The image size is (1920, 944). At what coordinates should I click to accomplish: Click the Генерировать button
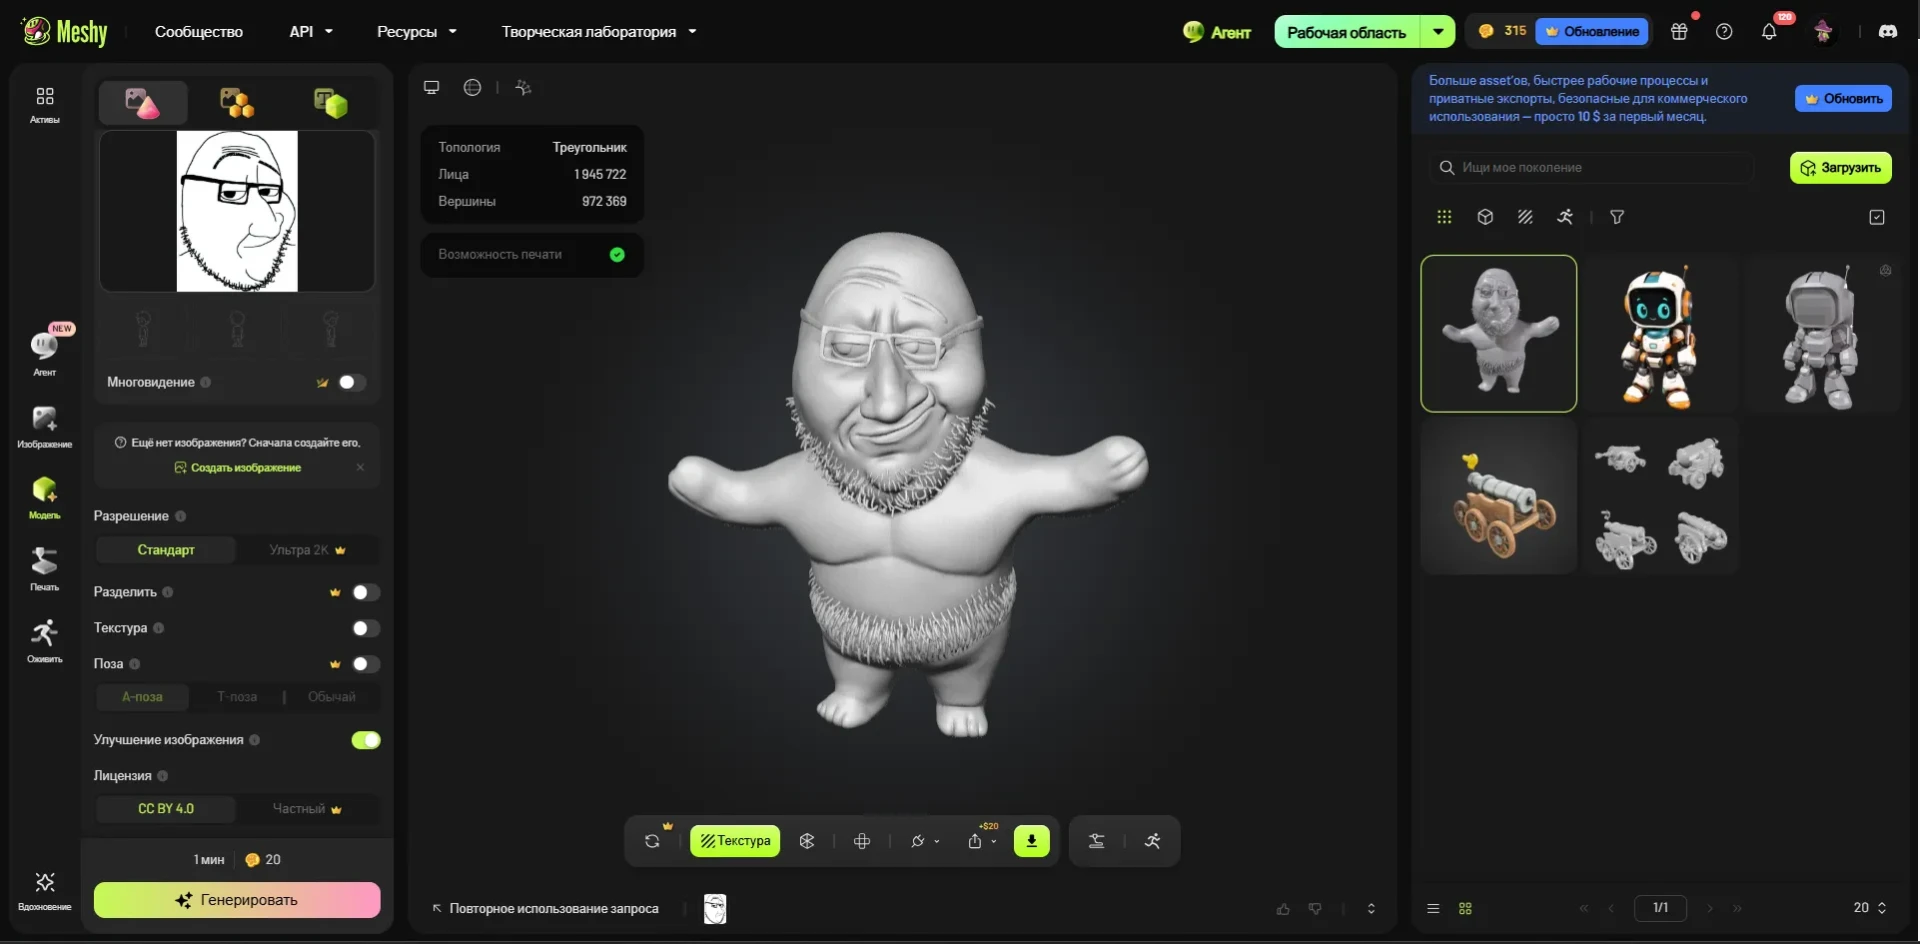click(237, 900)
